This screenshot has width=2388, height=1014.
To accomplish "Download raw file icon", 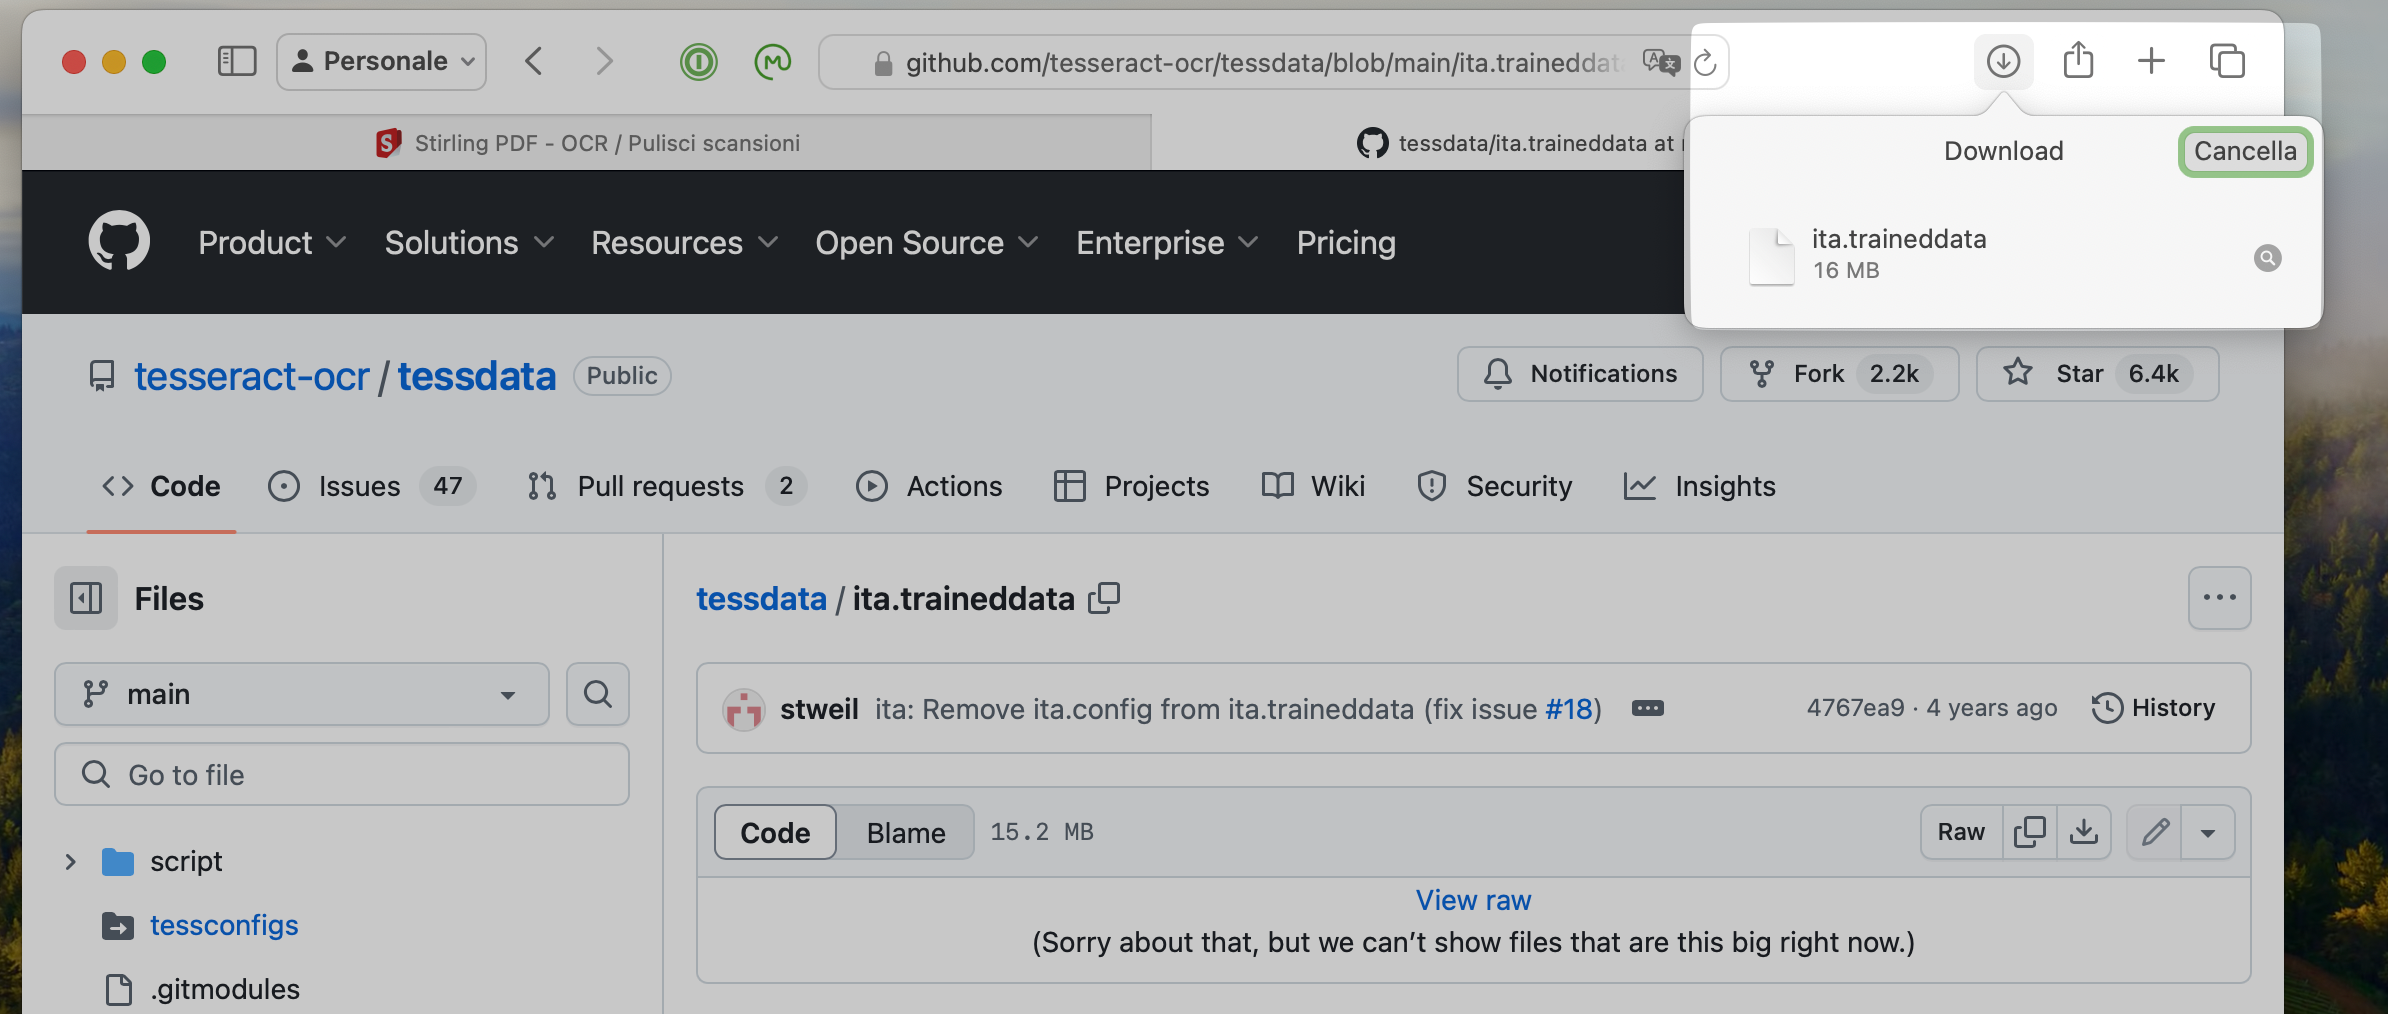I will [x=2083, y=832].
